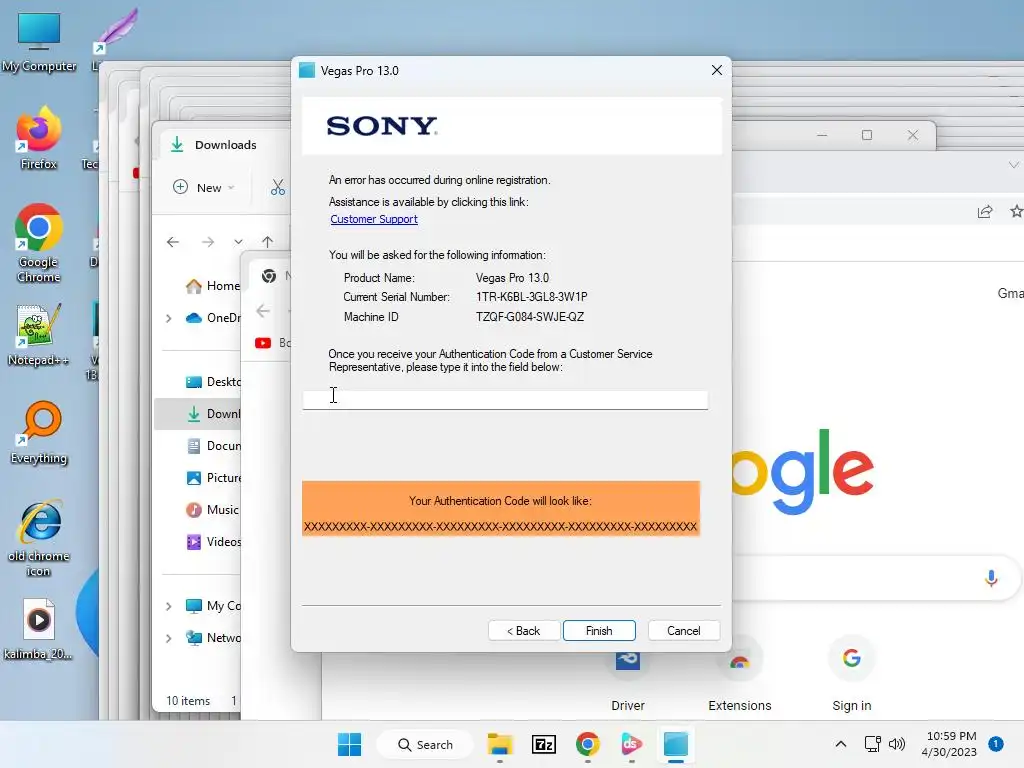
Task: Select Desktop in Explorer sidebar
Action: (x=214, y=382)
